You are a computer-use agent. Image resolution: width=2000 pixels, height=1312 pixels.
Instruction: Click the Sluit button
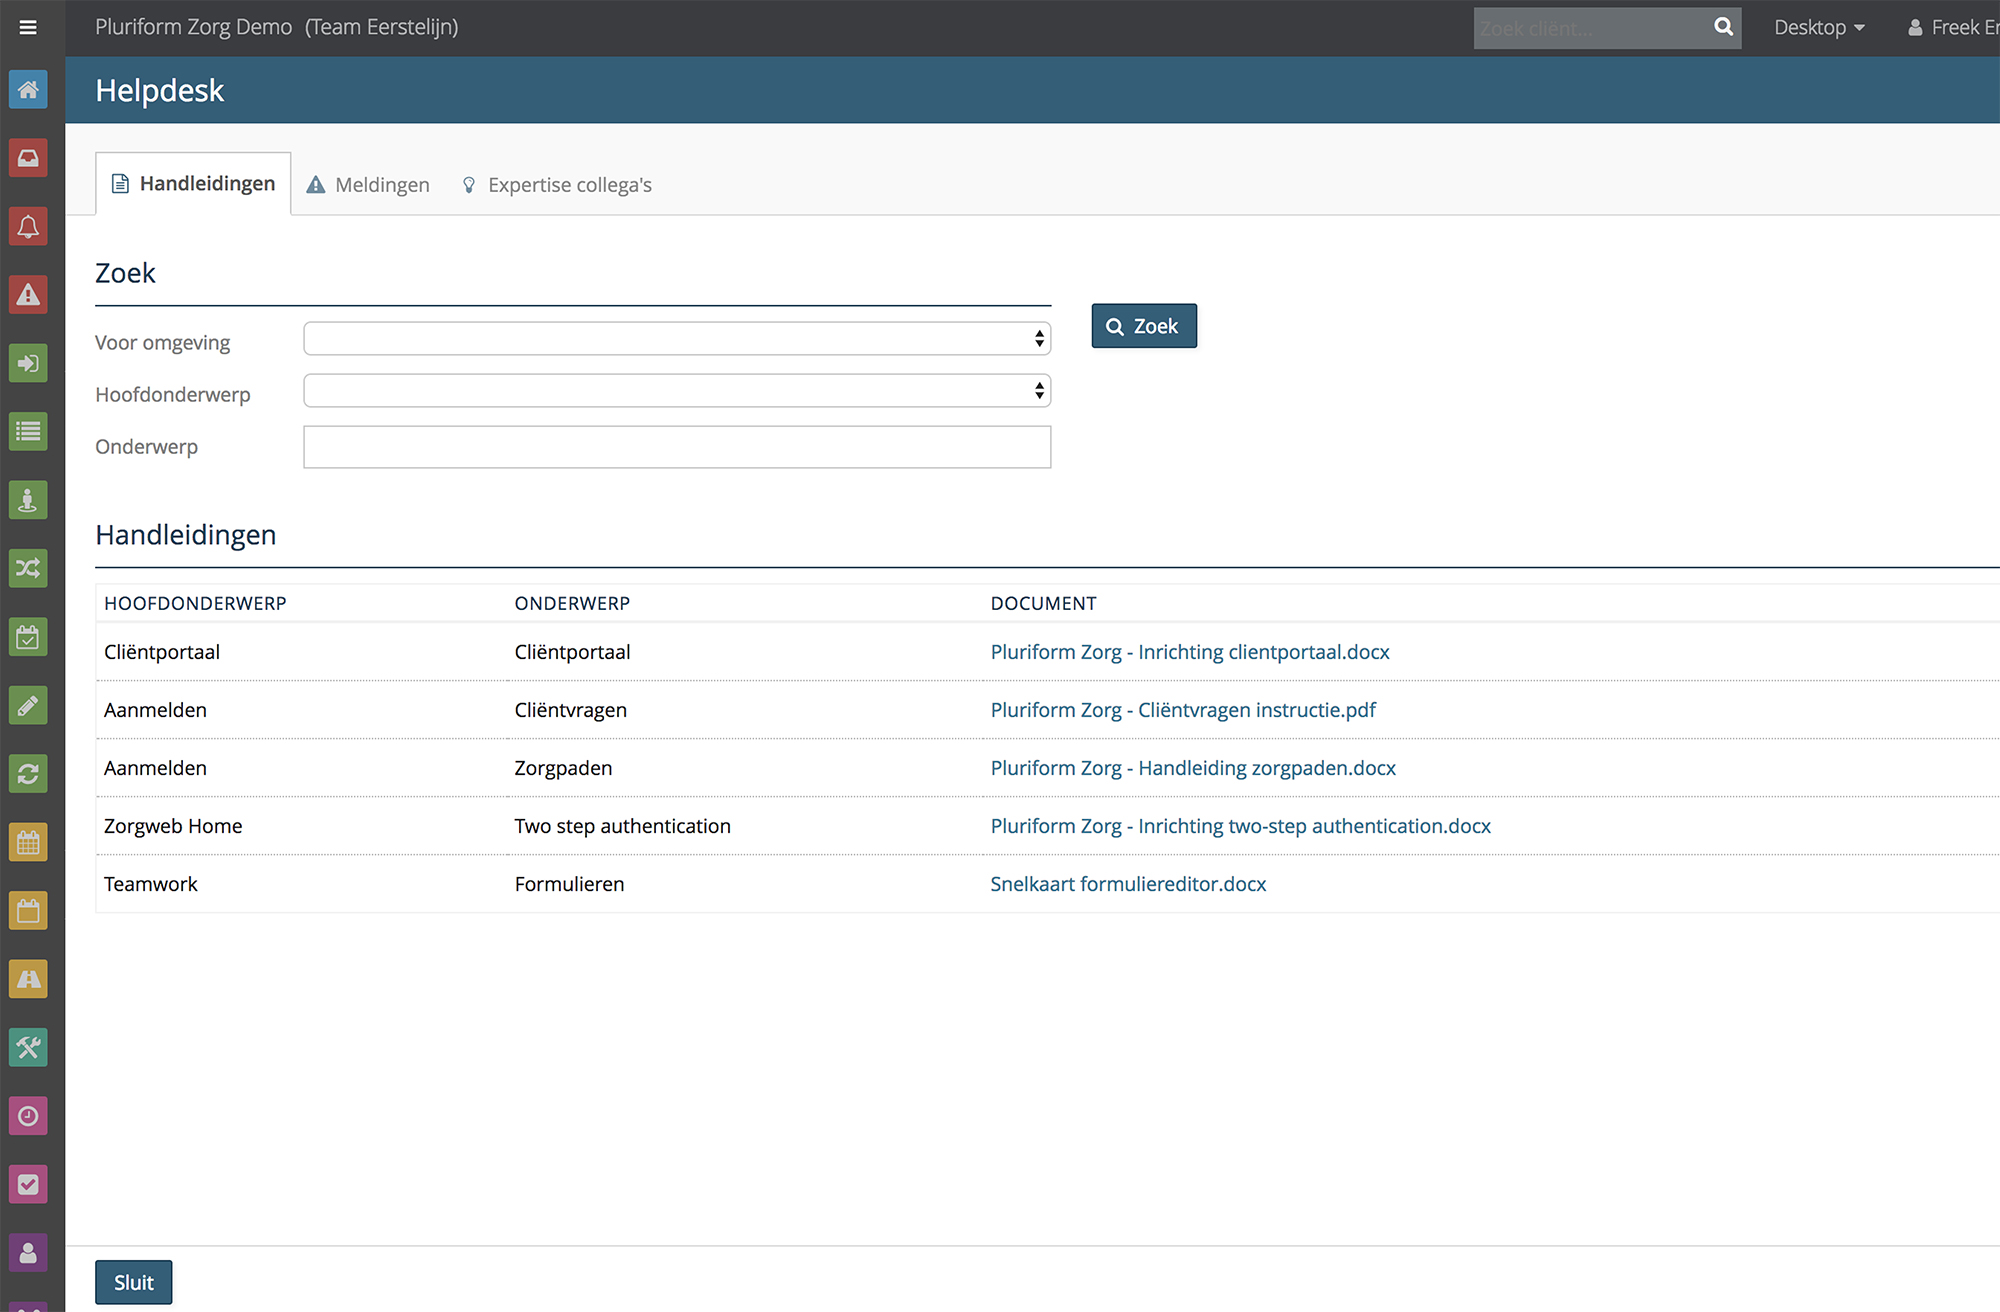134,1282
